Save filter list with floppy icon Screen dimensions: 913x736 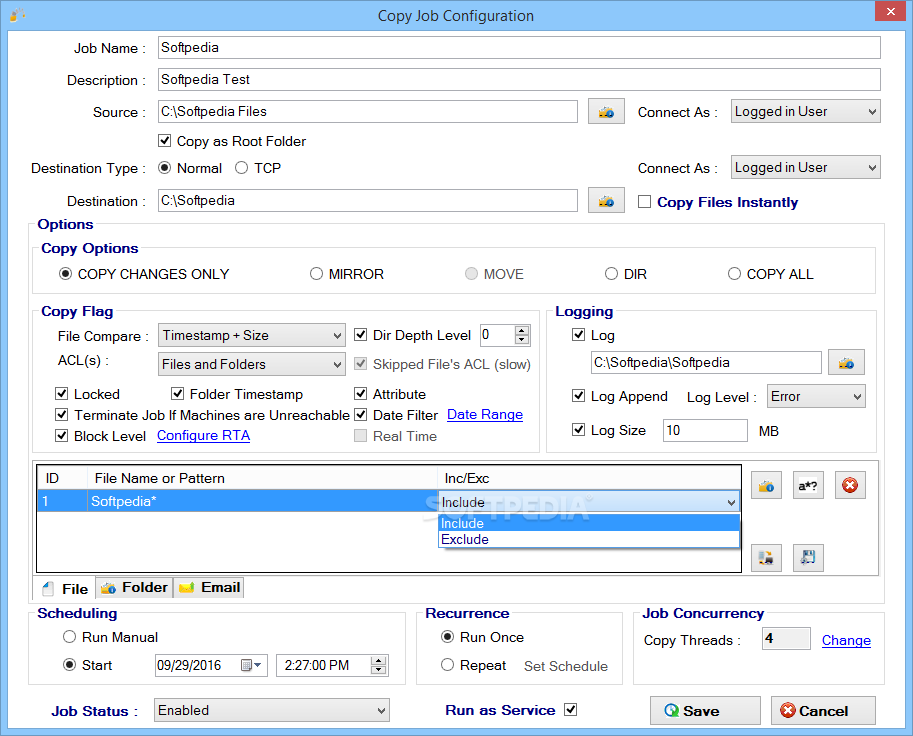coord(808,558)
